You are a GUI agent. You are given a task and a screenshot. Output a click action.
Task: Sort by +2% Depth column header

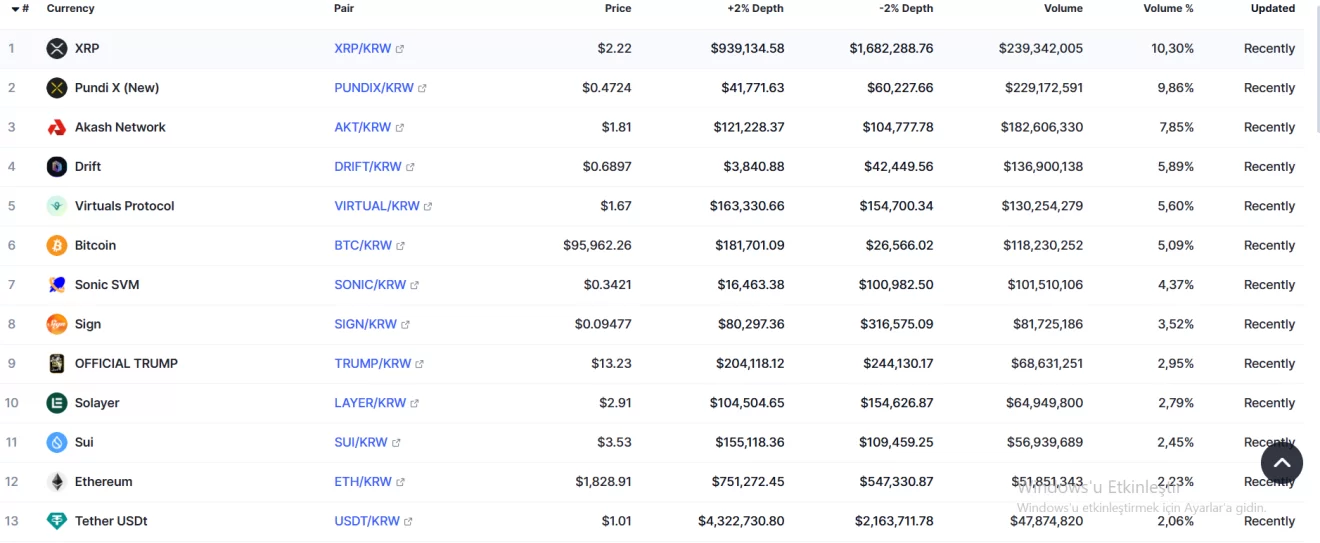pos(755,8)
